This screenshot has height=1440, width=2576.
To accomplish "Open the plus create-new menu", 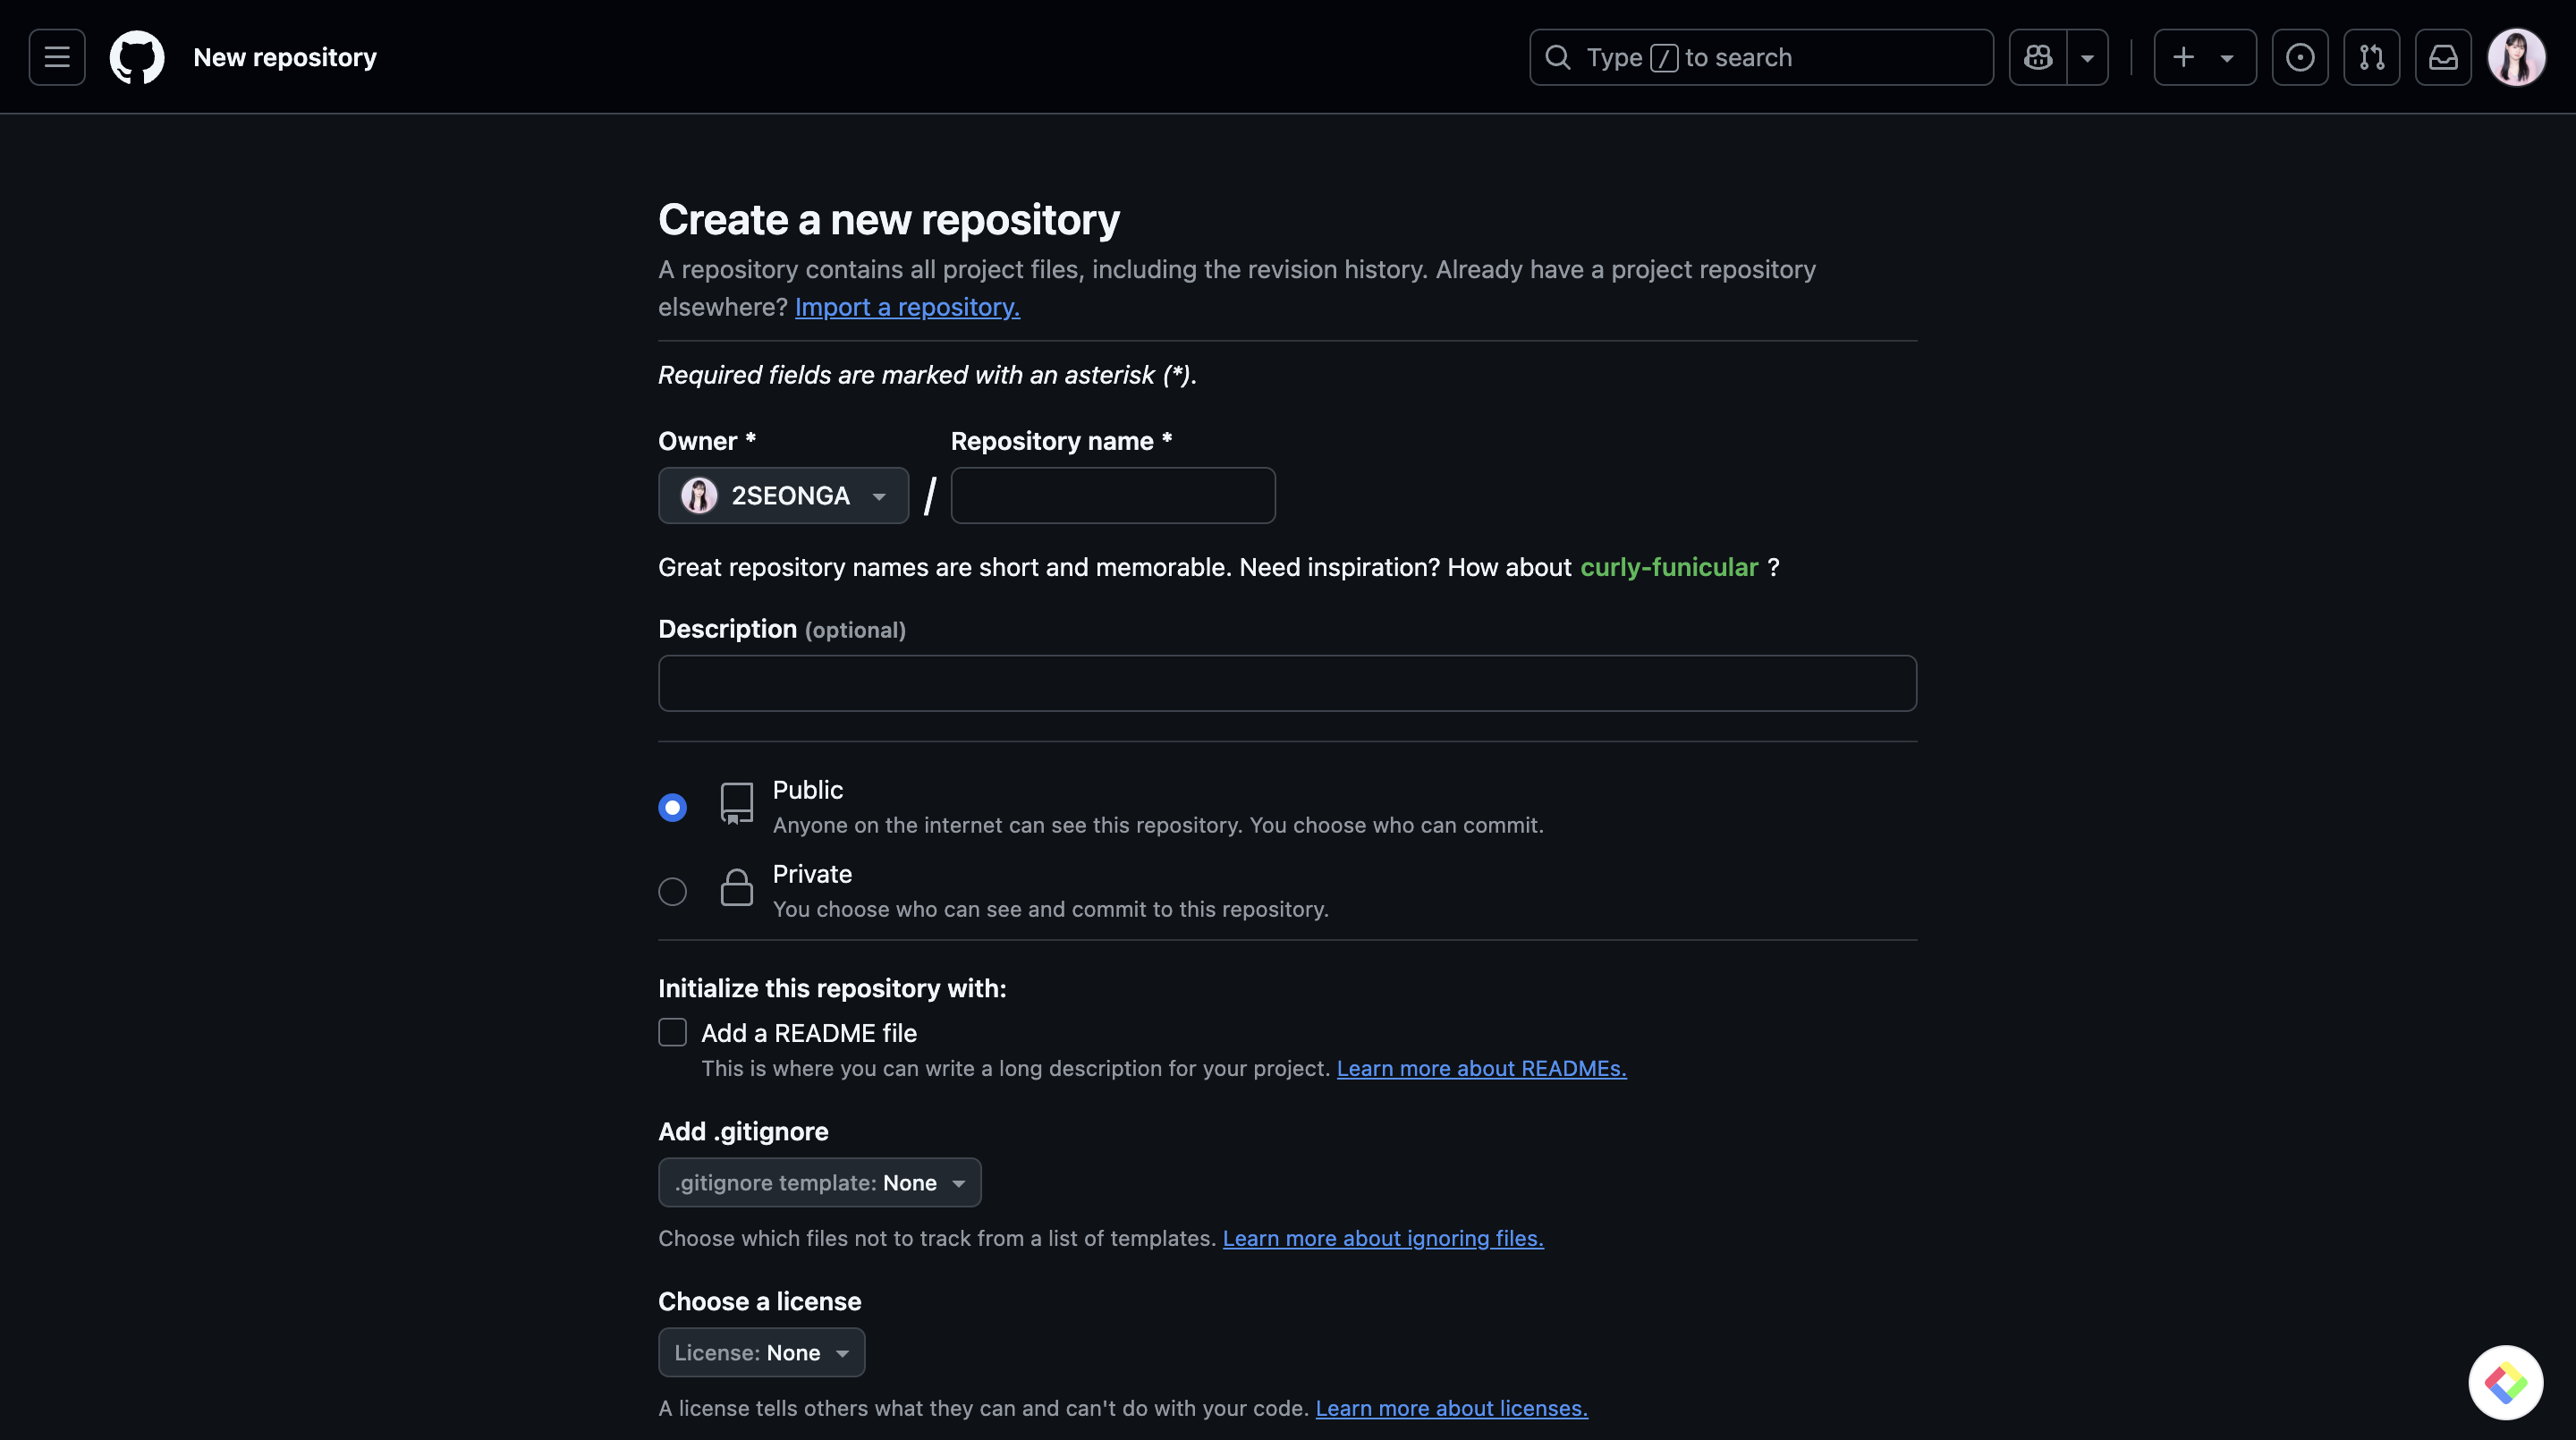I will coord(2204,57).
